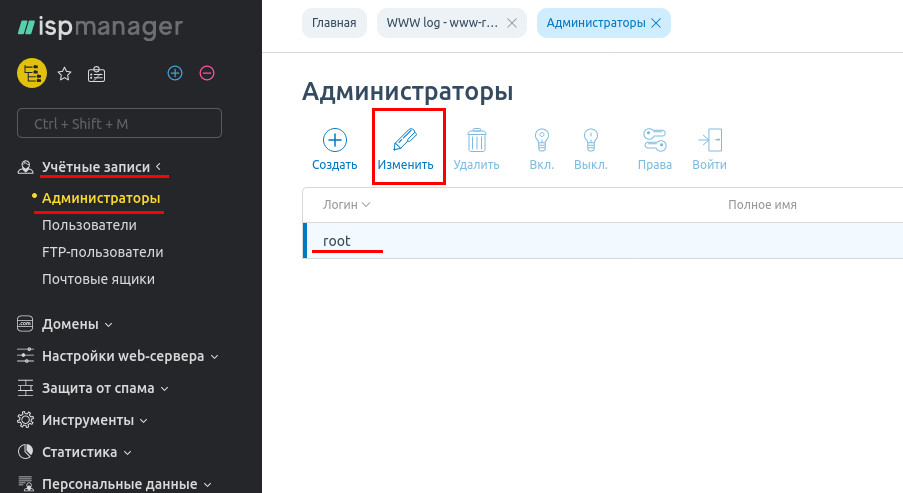Expand the Домены sidebar section
Image resolution: width=903 pixels, height=493 pixels.
pos(76,324)
